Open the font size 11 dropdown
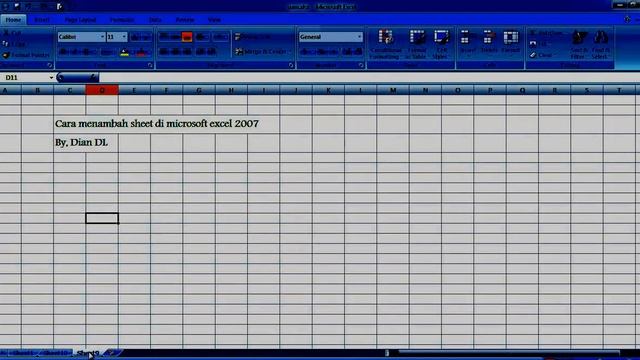 (x=124, y=37)
